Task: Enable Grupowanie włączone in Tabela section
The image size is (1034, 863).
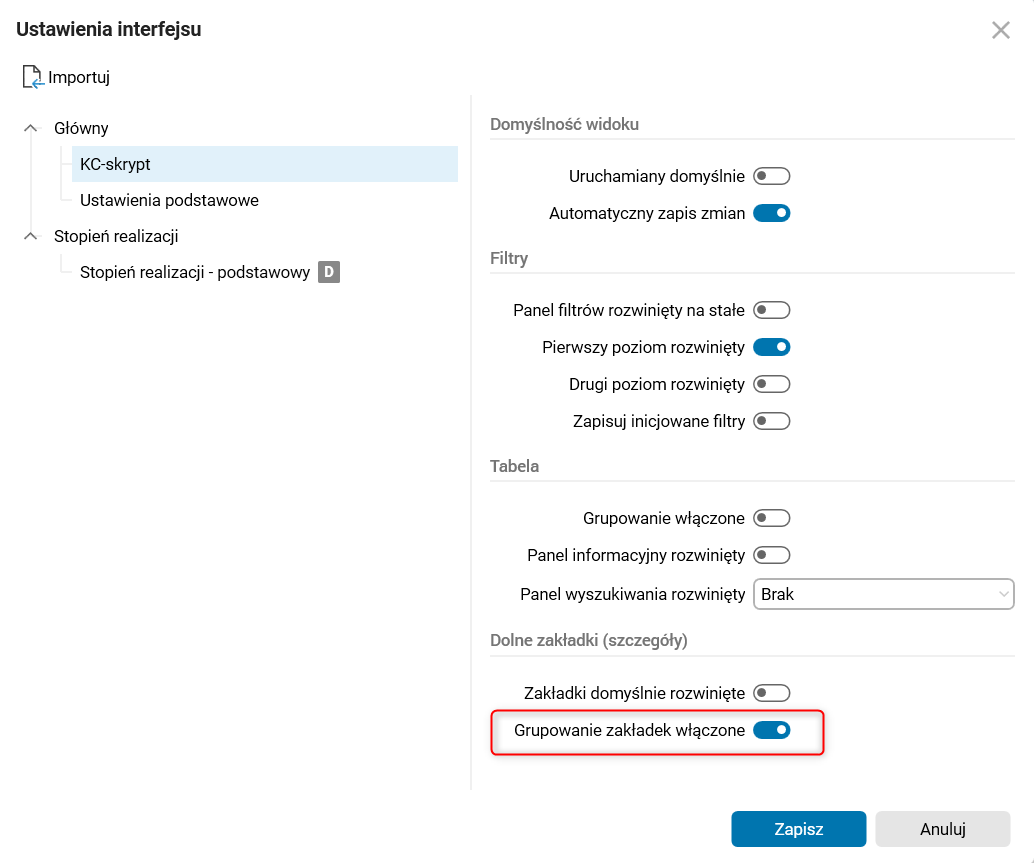Action: pos(771,519)
